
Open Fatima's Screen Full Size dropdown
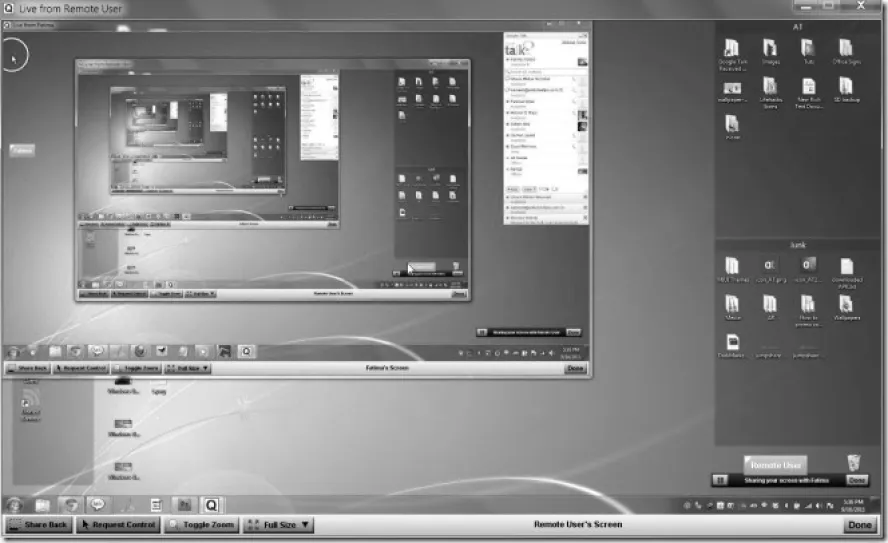(x=187, y=368)
